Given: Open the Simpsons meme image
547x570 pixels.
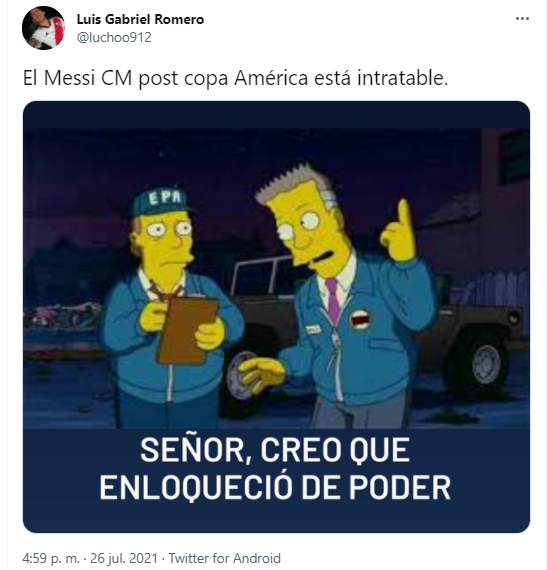Looking at the screenshot, I should [x=276, y=317].
